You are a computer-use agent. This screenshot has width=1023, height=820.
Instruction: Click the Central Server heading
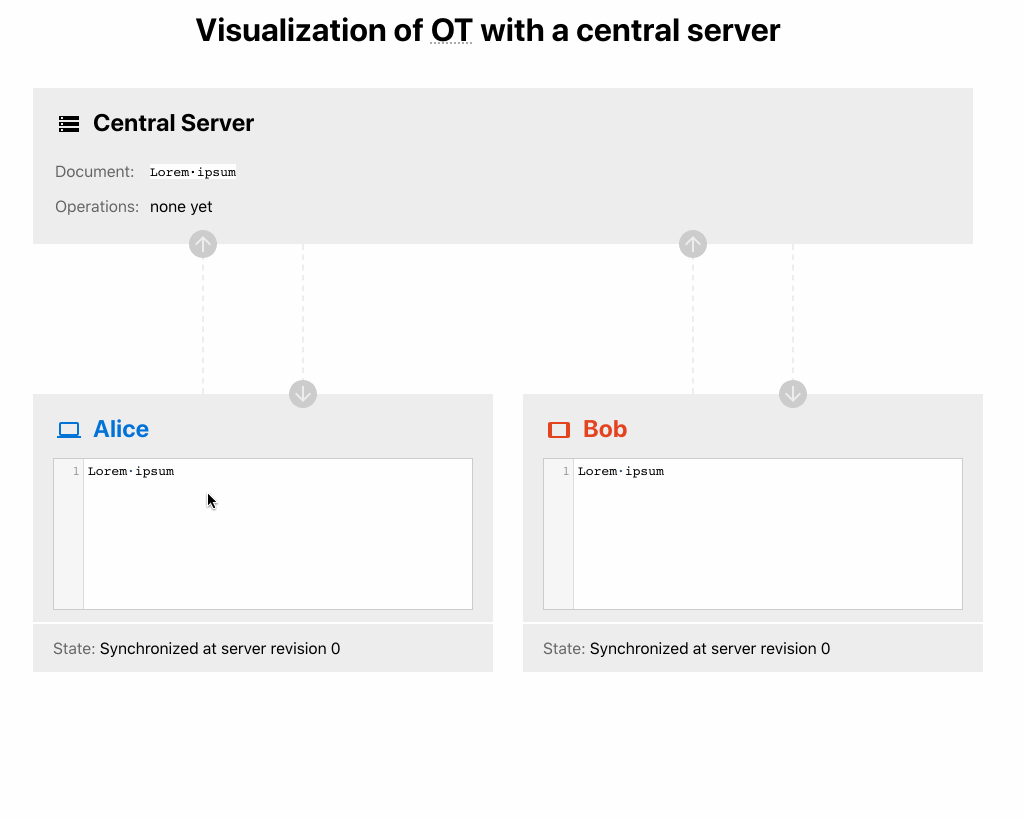click(x=174, y=123)
